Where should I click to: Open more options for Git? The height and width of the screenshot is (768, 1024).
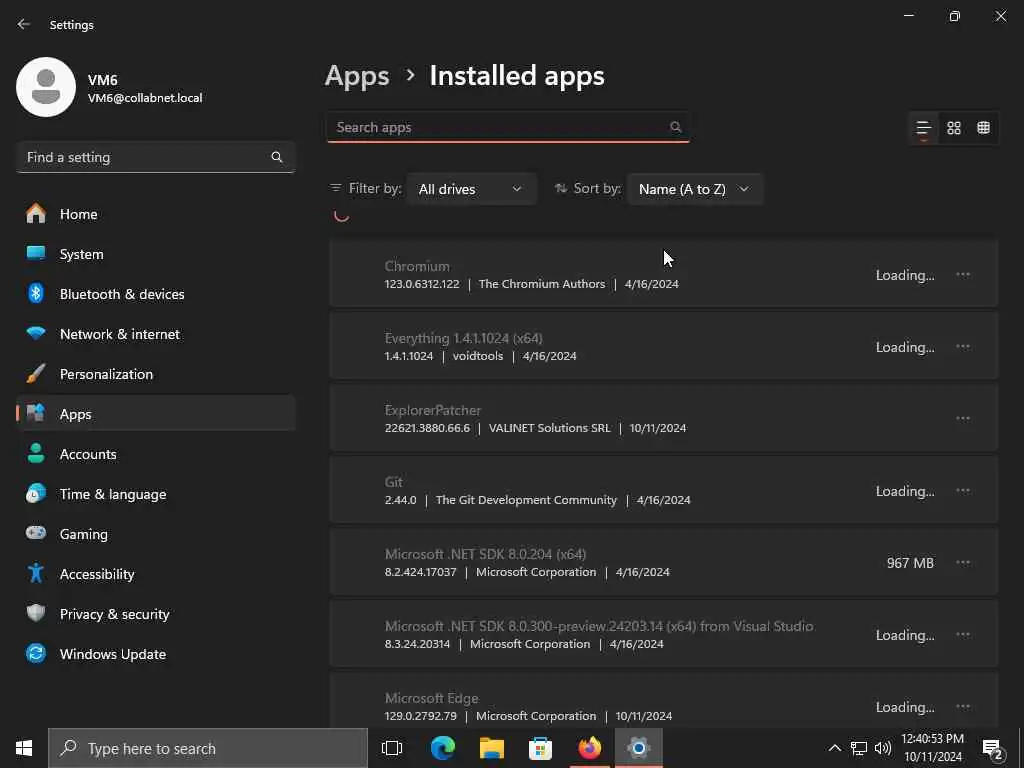[963, 490]
